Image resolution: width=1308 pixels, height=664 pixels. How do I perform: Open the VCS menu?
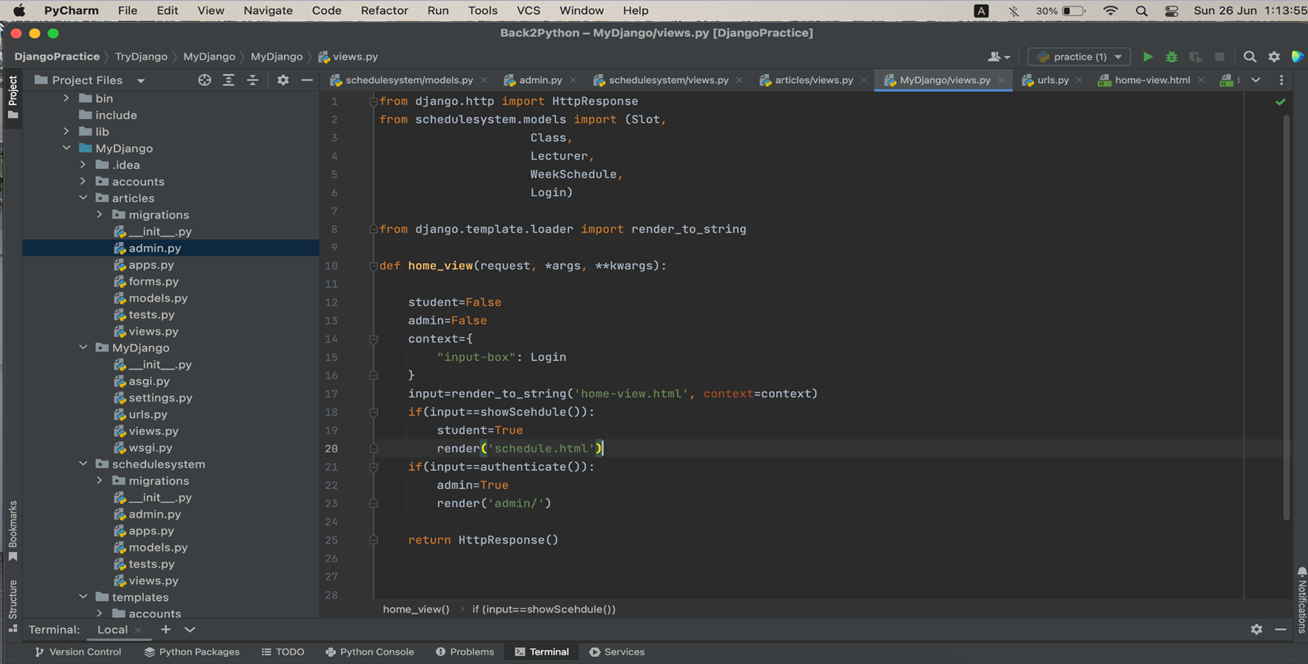coord(528,11)
